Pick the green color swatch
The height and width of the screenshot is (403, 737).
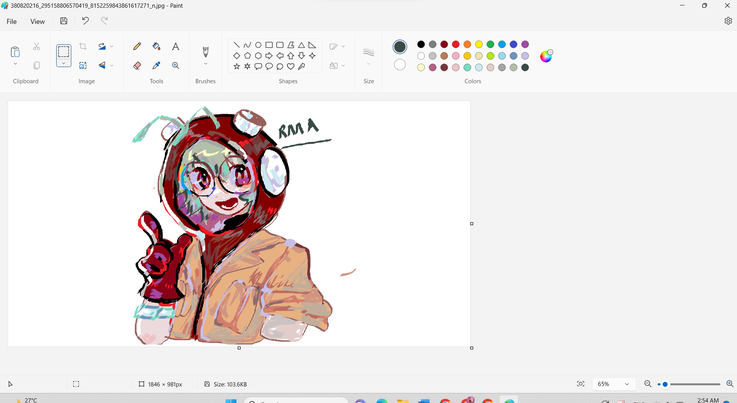coord(490,44)
